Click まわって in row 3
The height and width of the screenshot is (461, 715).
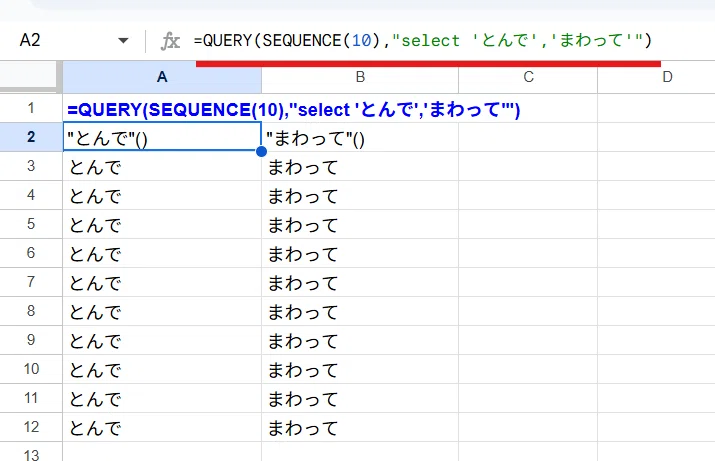[303, 167]
